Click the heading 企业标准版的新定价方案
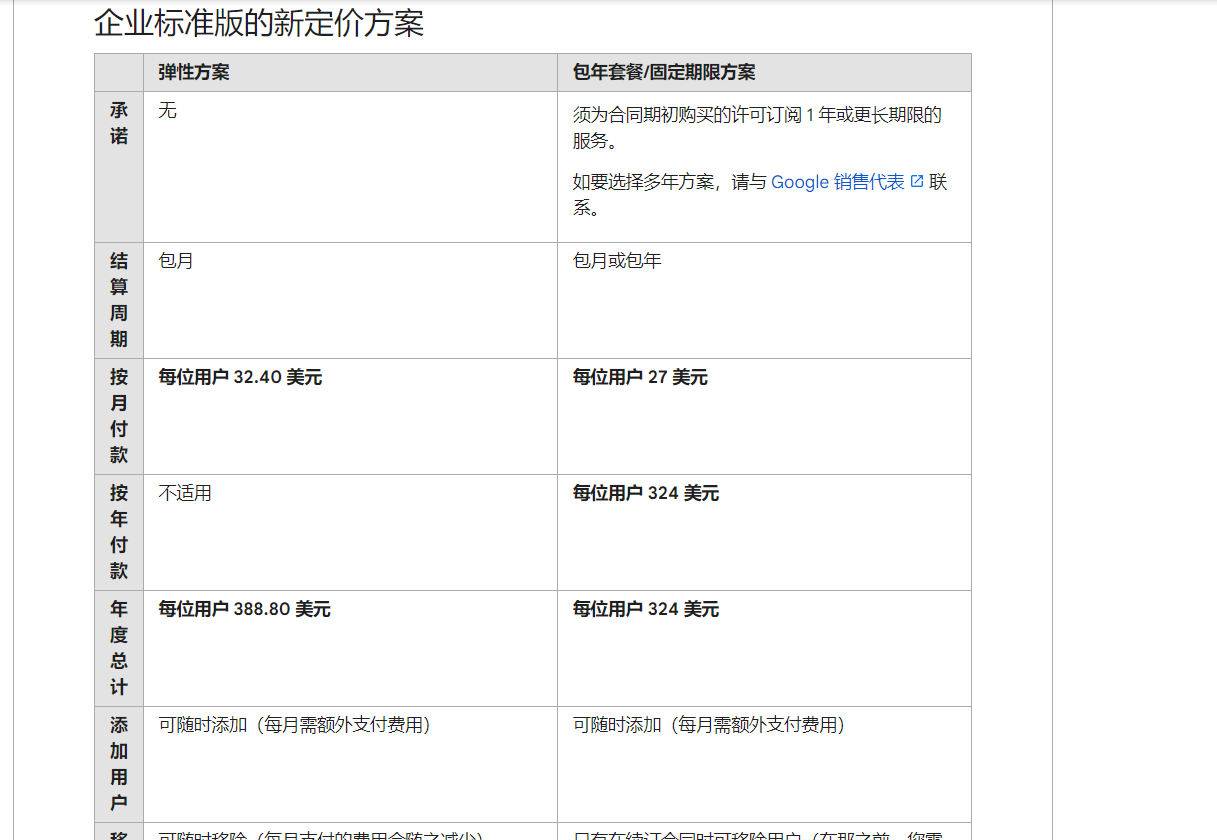The image size is (1217, 840). (x=259, y=23)
